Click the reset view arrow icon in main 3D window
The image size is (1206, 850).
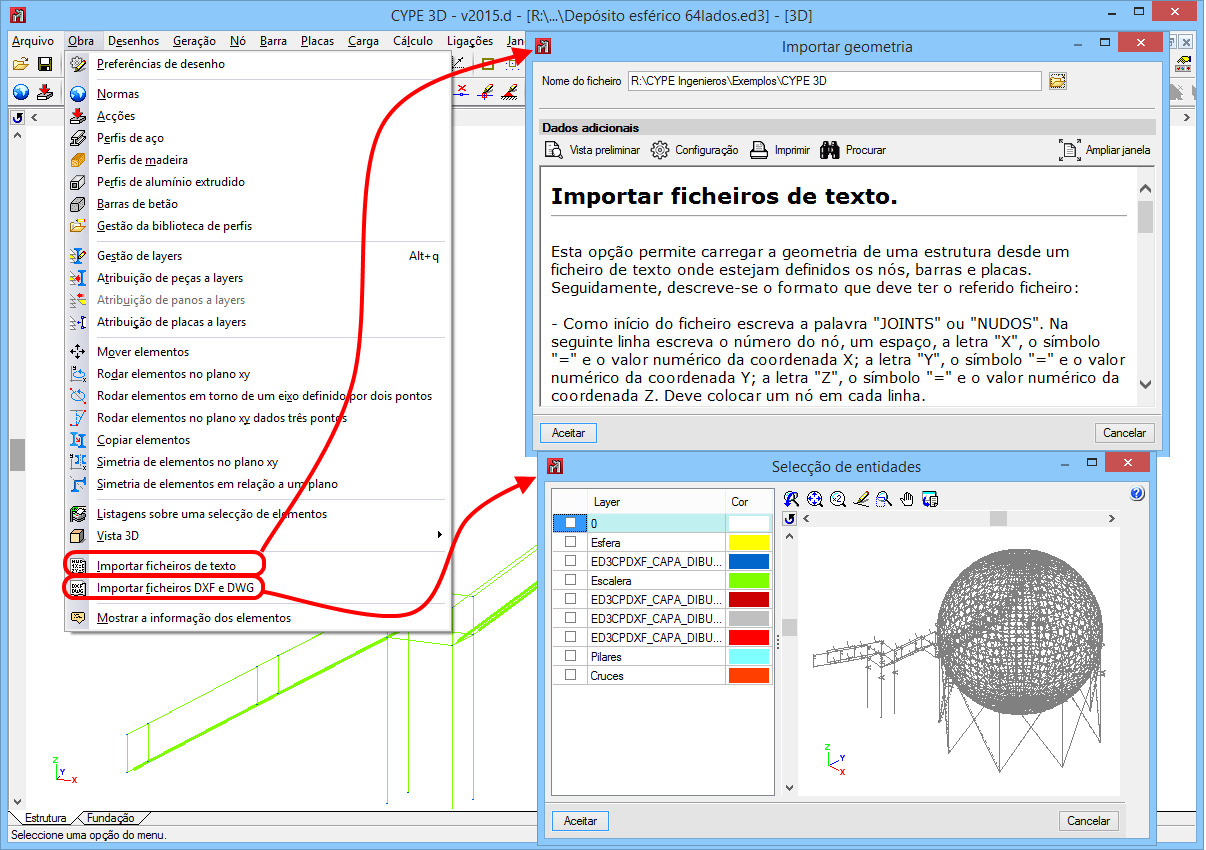coord(17,118)
